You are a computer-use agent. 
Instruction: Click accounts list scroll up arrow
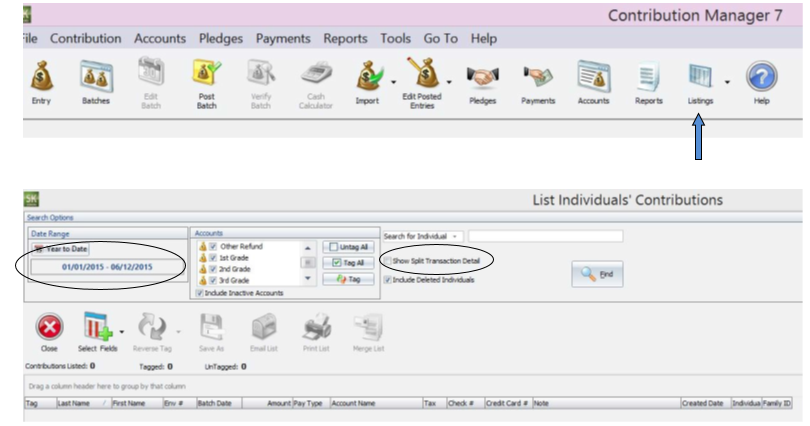click(308, 248)
